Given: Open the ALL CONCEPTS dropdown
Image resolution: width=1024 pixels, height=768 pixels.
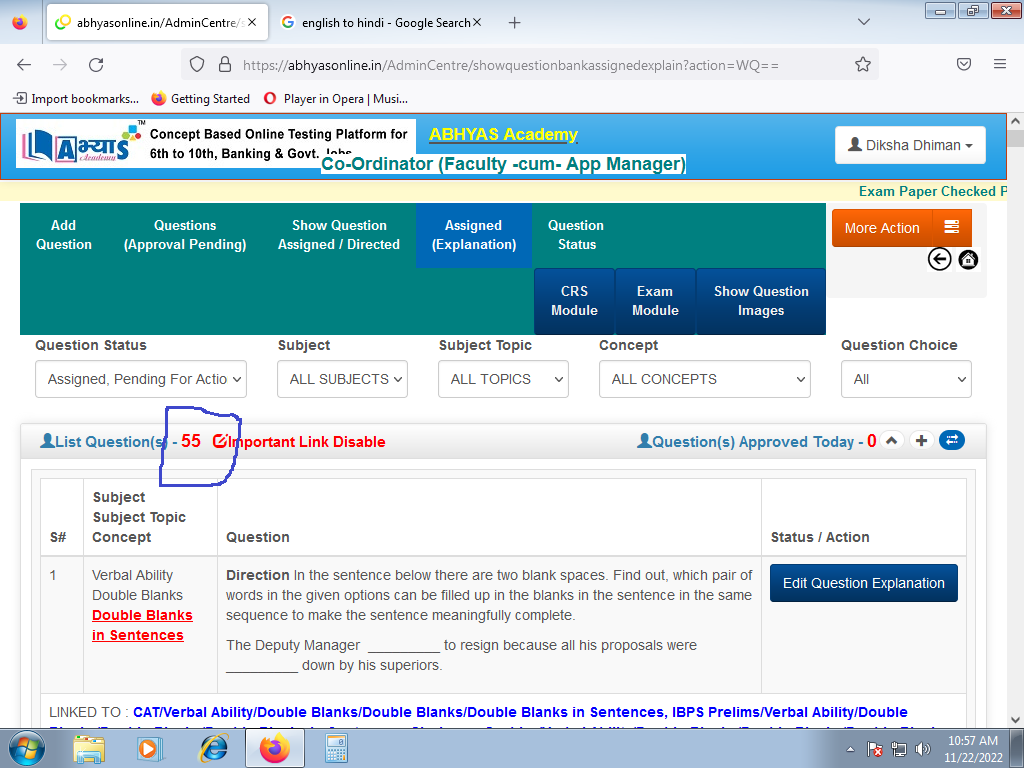Looking at the screenshot, I should coord(704,379).
